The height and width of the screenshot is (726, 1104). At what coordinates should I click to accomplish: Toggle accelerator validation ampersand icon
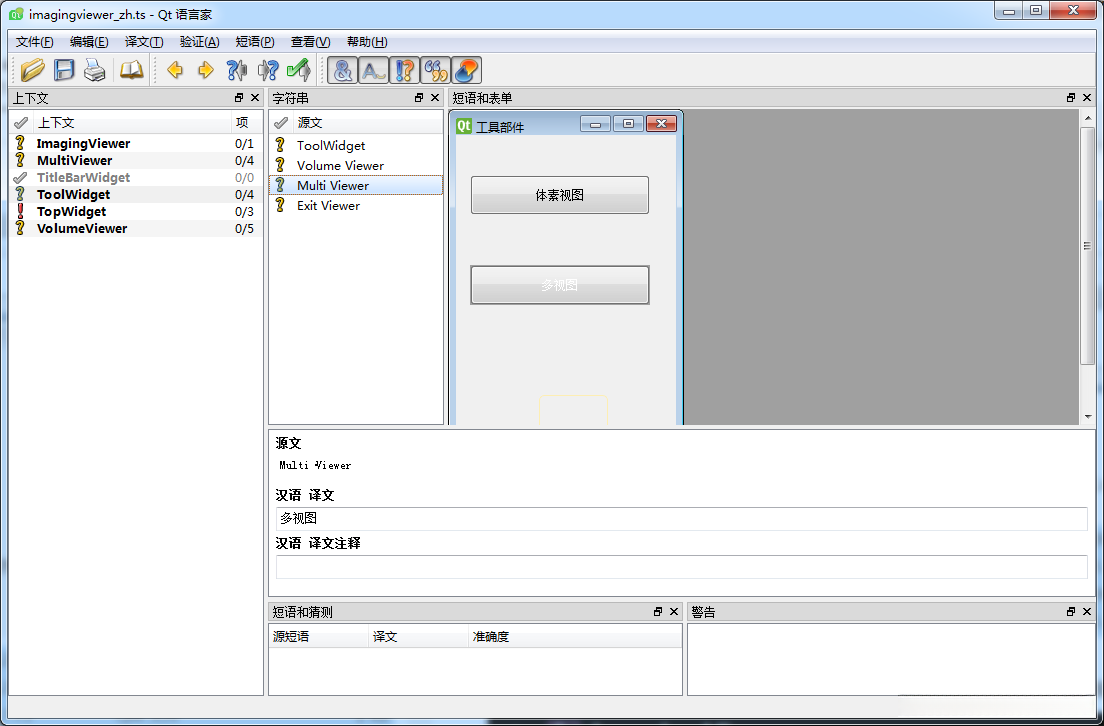[342, 70]
